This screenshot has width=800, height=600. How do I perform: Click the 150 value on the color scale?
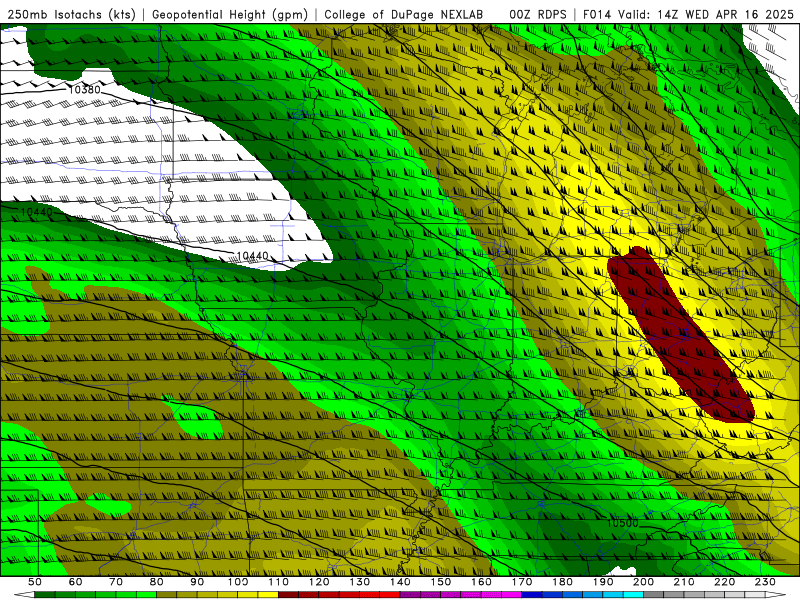441,582
